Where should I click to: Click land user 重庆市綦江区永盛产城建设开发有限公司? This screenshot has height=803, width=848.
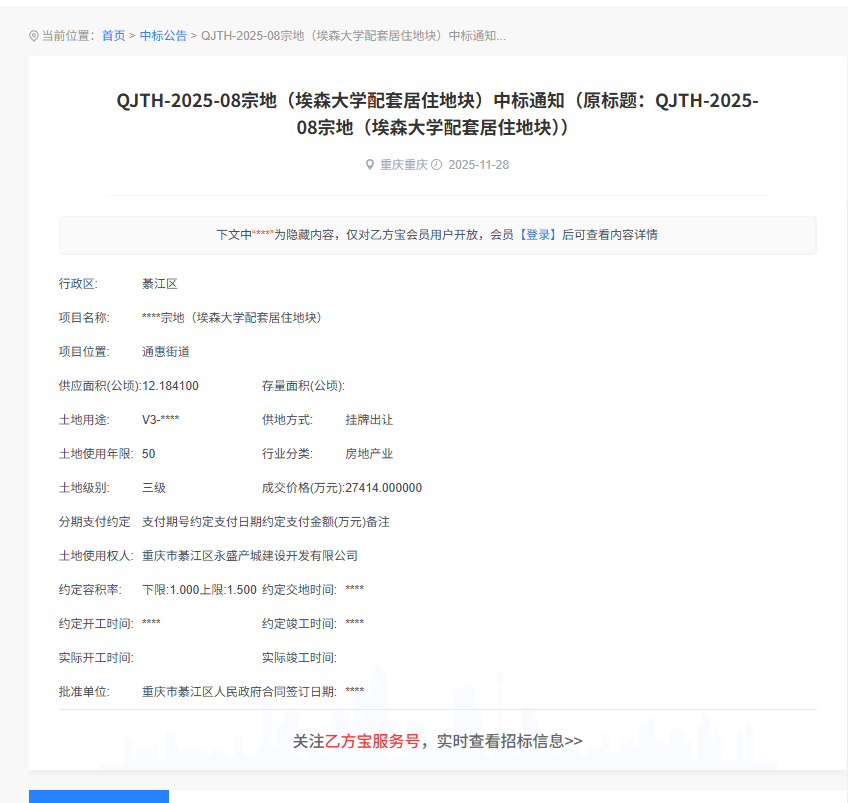[x=250, y=556]
